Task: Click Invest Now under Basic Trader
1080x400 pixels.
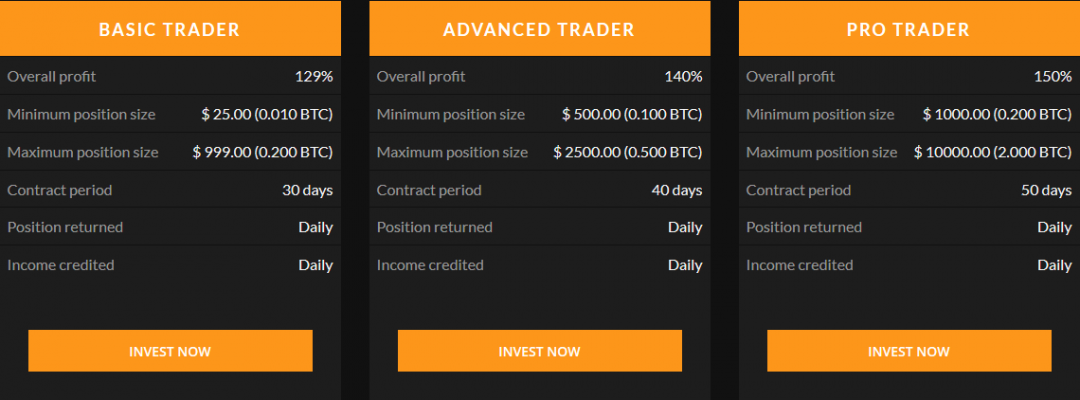Action: pyautogui.click(x=170, y=351)
